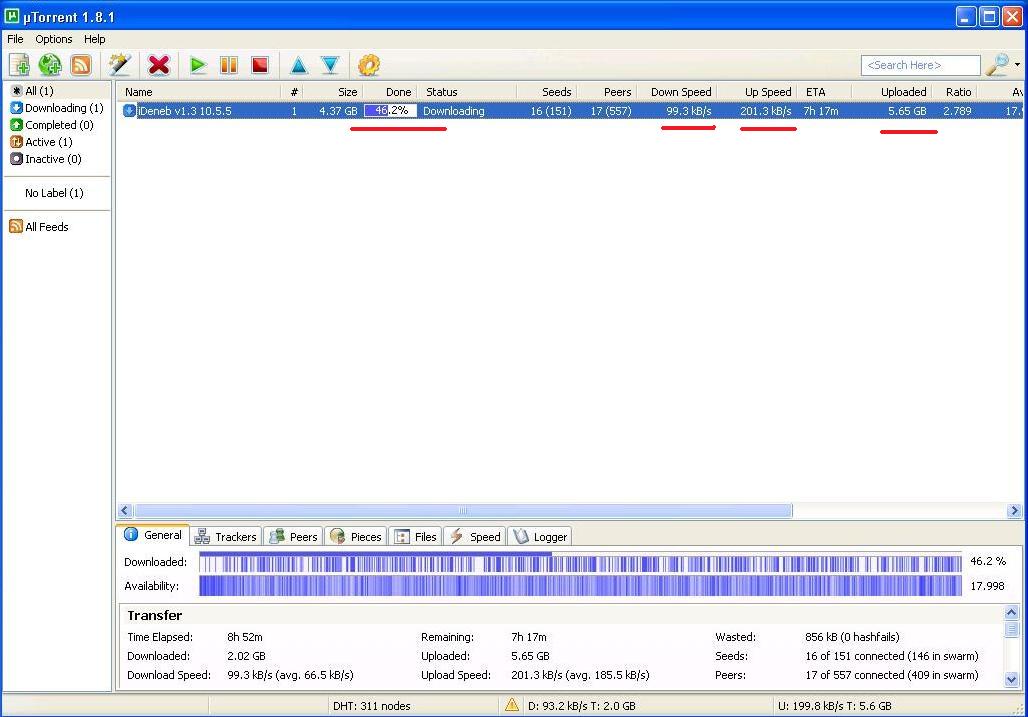Select All Feeds in sidebar
The image size is (1028, 717).
pos(39,227)
